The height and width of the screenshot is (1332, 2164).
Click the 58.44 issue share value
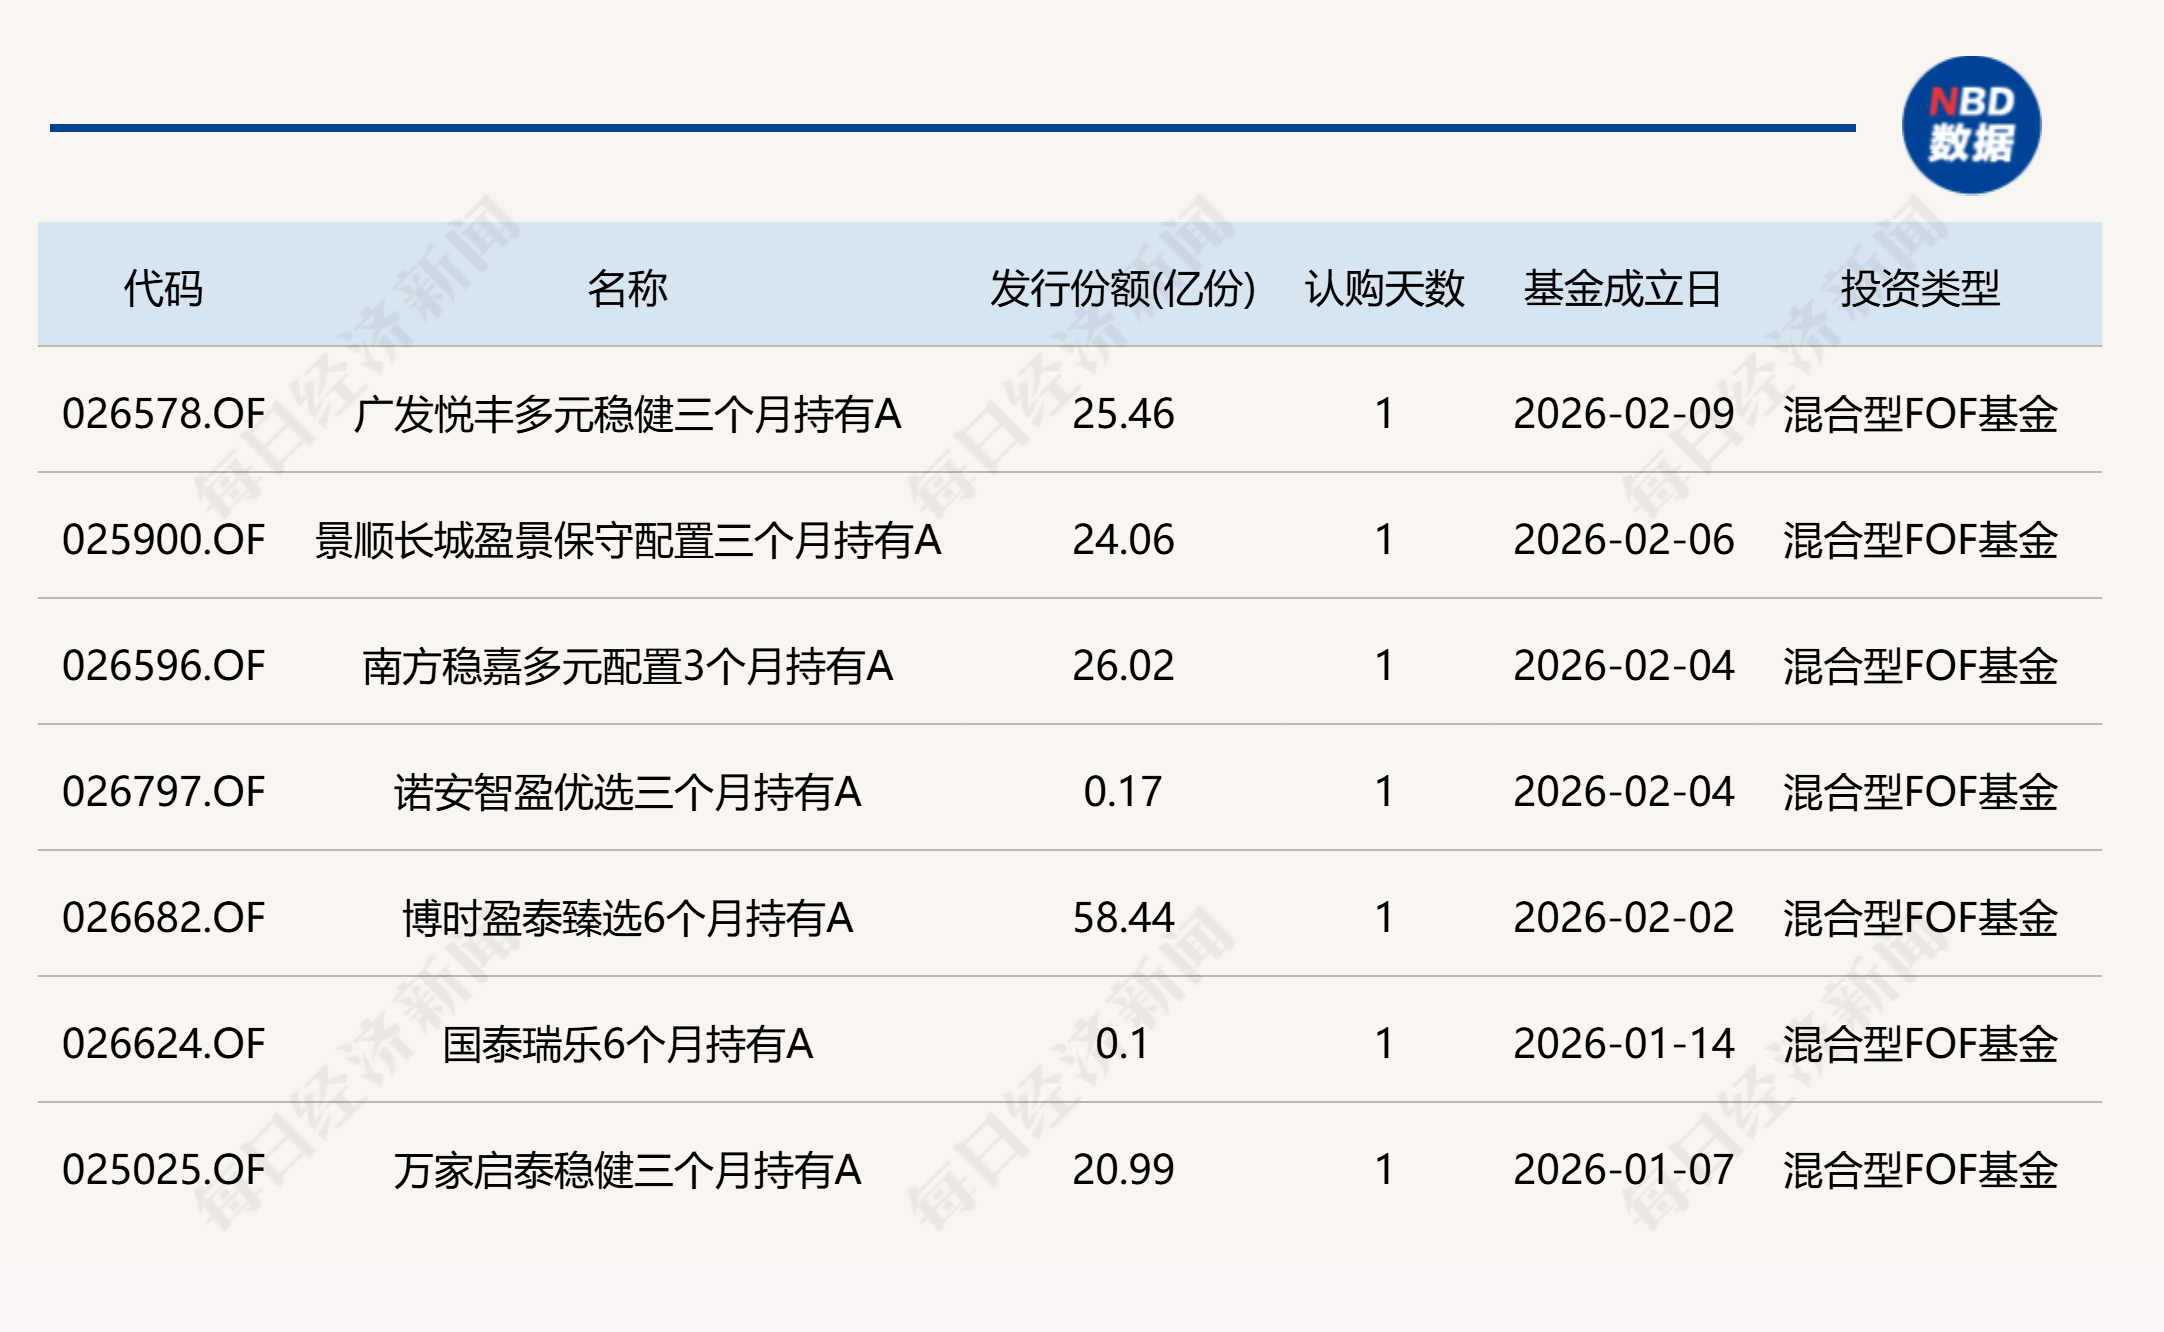(x=1122, y=918)
